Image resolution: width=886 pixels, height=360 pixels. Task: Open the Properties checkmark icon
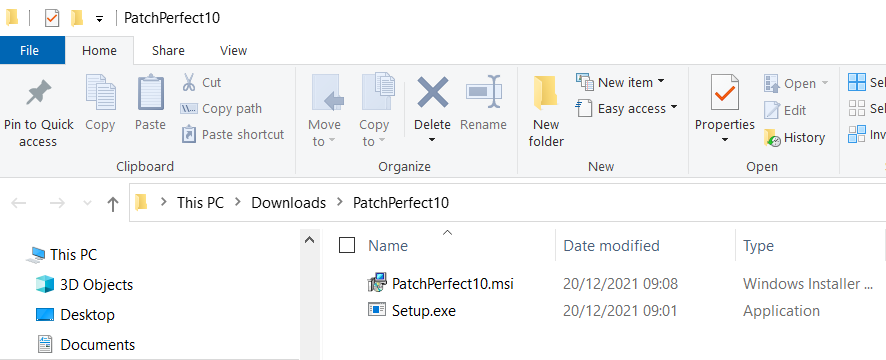pyautogui.click(x=725, y=93)
